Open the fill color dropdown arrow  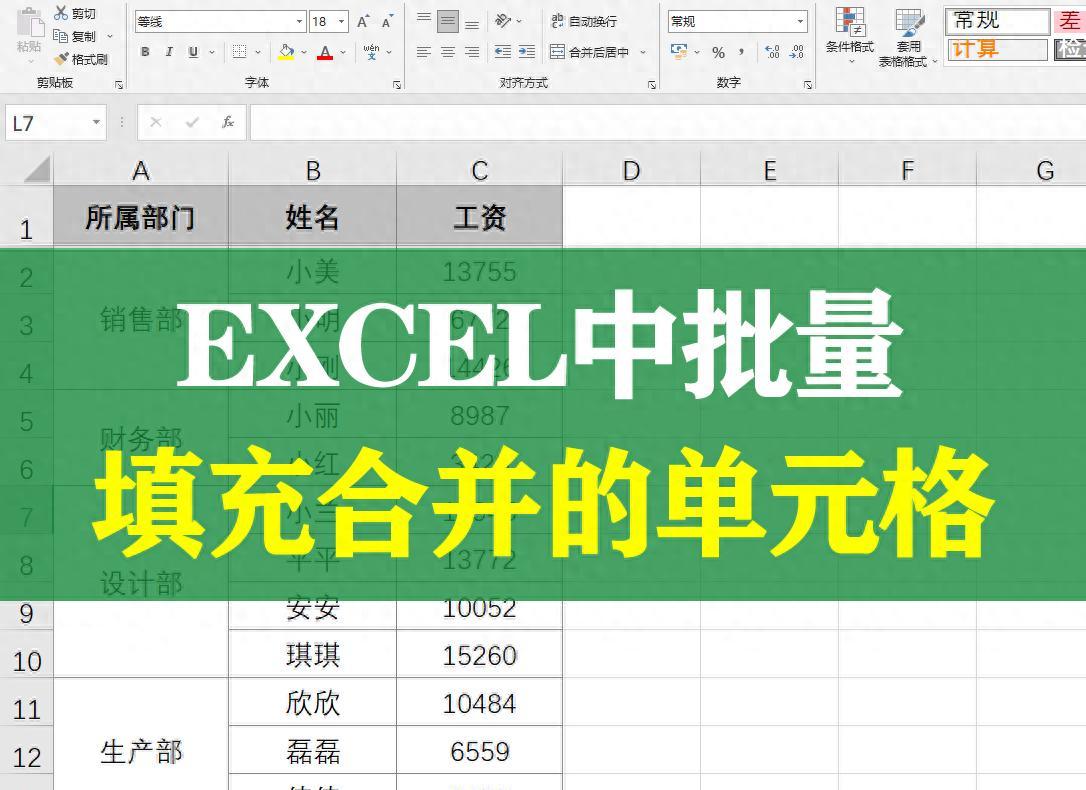click(304, 52)
